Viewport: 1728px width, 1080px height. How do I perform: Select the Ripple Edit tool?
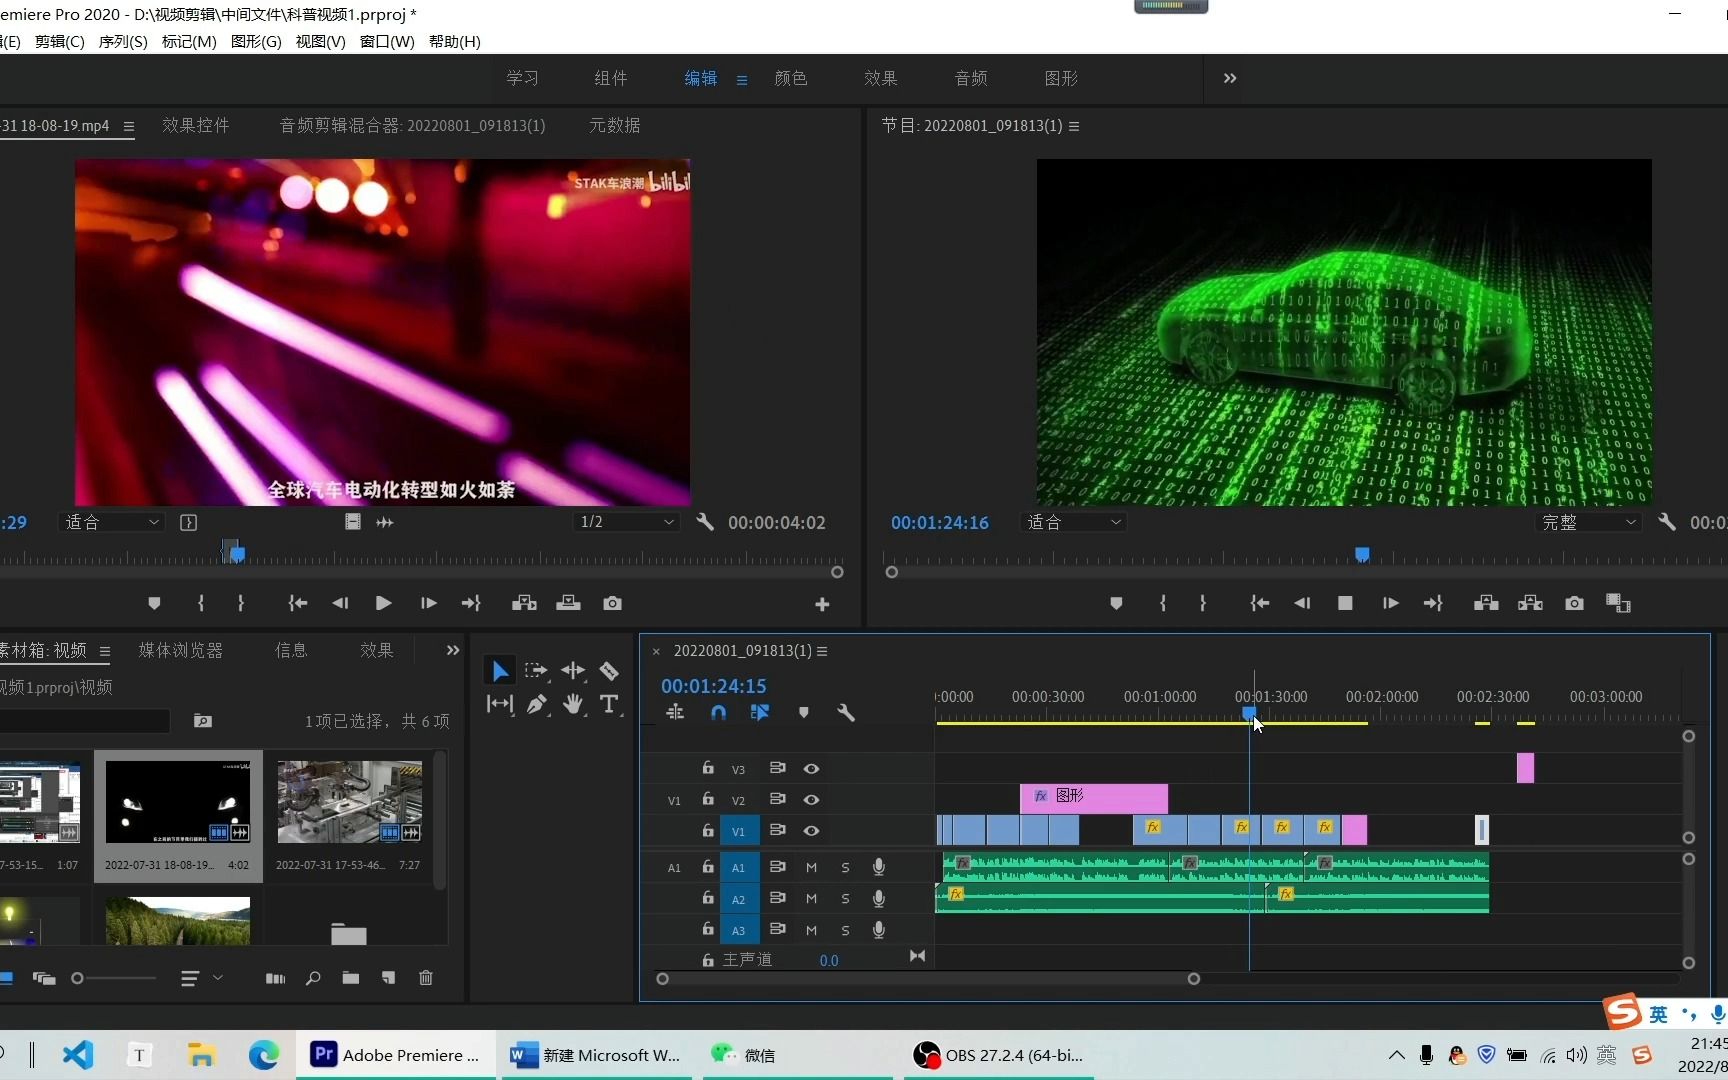(x=573, y=671)
